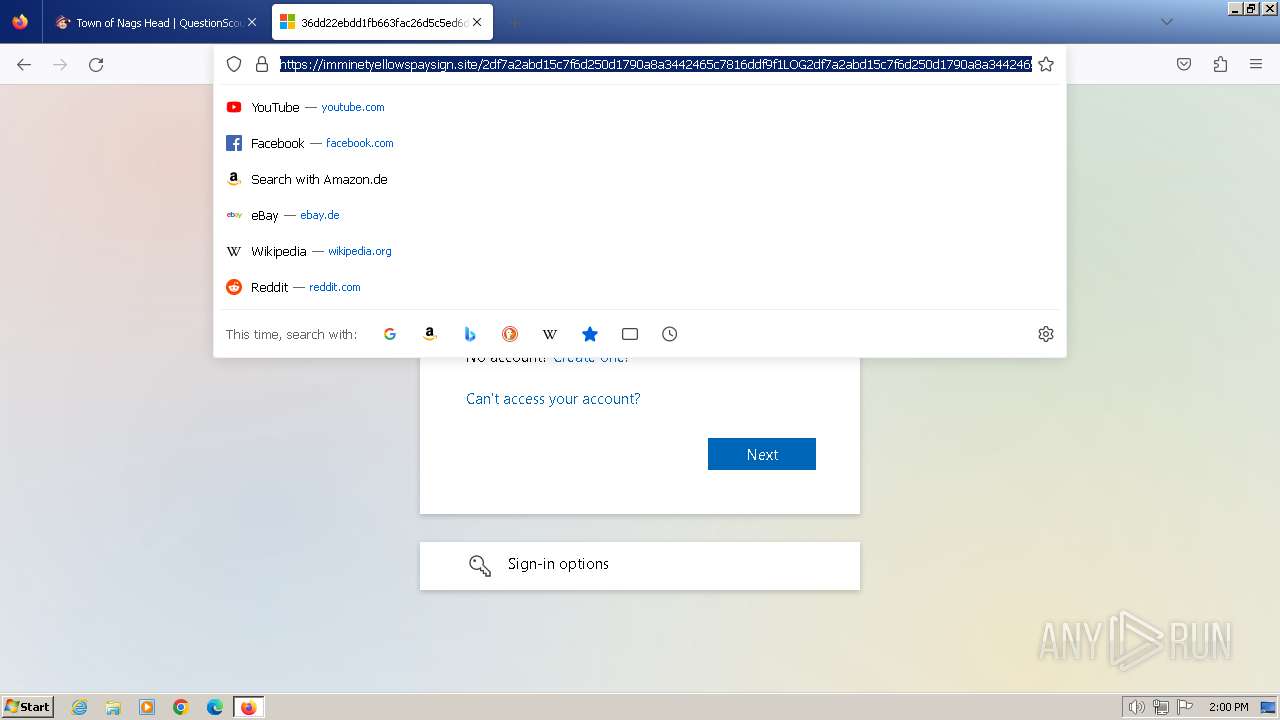Viewport: 1280px width, 720px height.
Task: Open Windows Media Player from taskbar
Action: pyautogui.click(x=147, y=707)
